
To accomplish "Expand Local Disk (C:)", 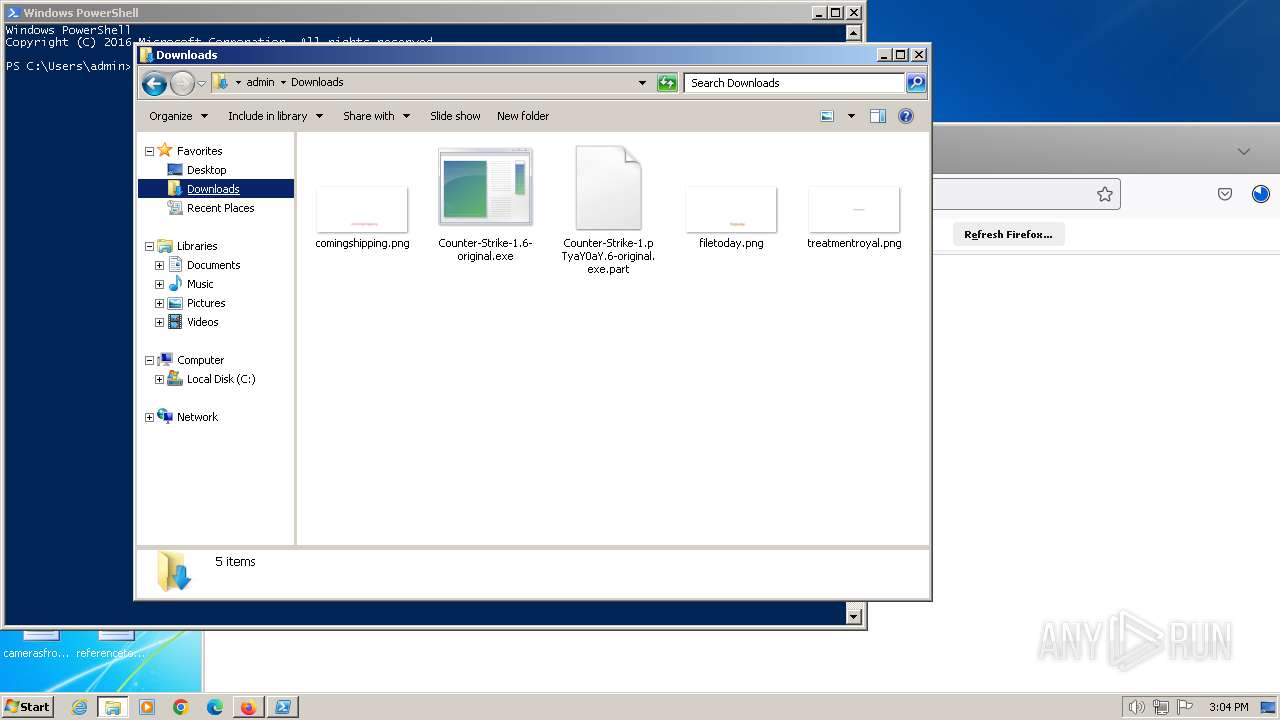I will pyautogui.click(x=159, y=379).
